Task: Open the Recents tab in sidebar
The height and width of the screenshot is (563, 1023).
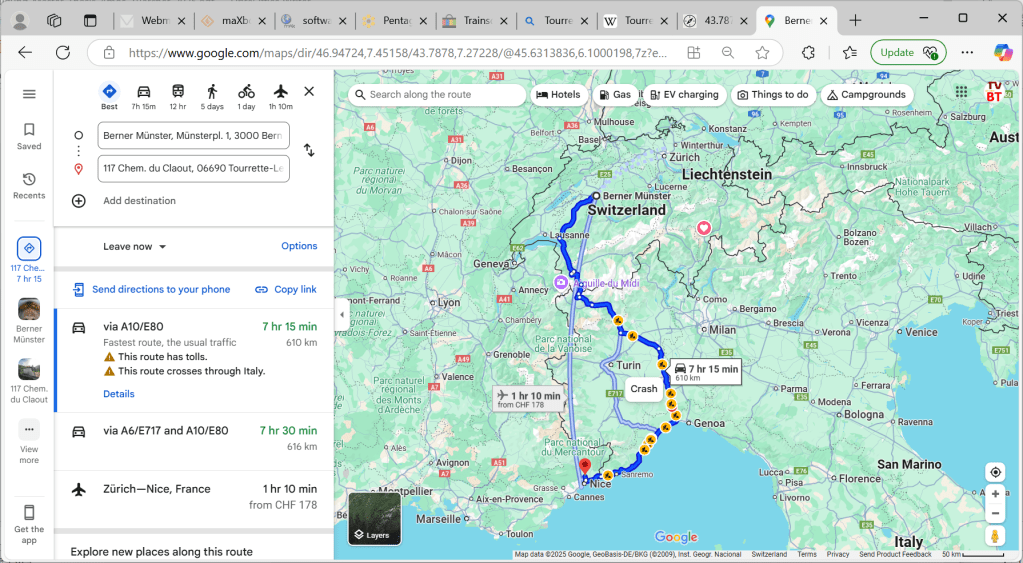Action: [x=29, y=184]
